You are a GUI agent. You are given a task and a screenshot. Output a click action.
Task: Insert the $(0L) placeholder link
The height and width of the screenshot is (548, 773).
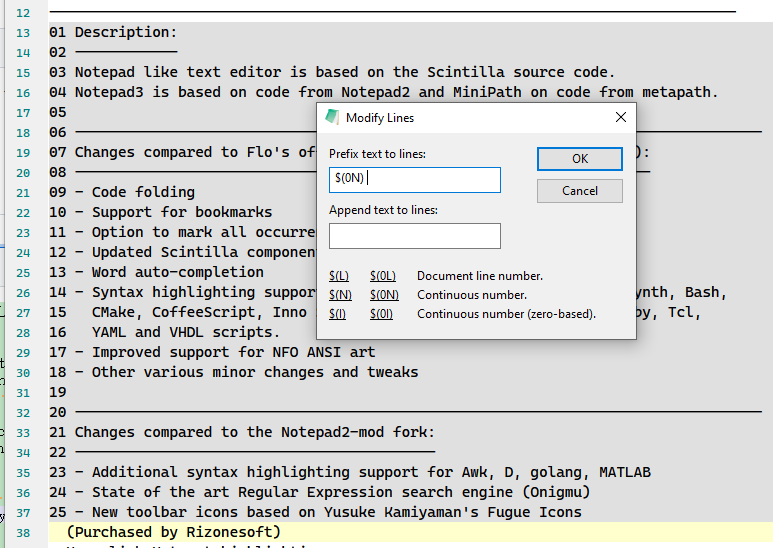[x=383, y=276]
